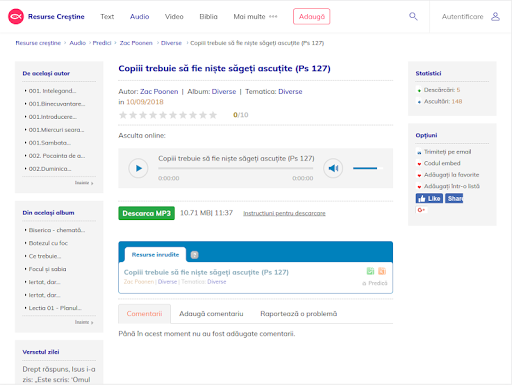Click the Adaugă button
This screenshot has height=385, width=512.
(x=312, y=17)
